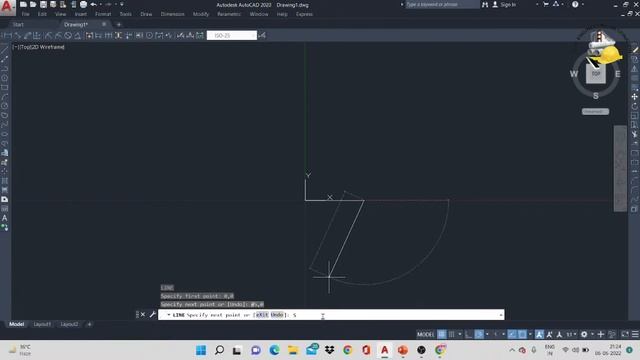Expand the Snap mode dropdown arrow
The width and height of the screenshot is (640, 360).
coord(460,334)
